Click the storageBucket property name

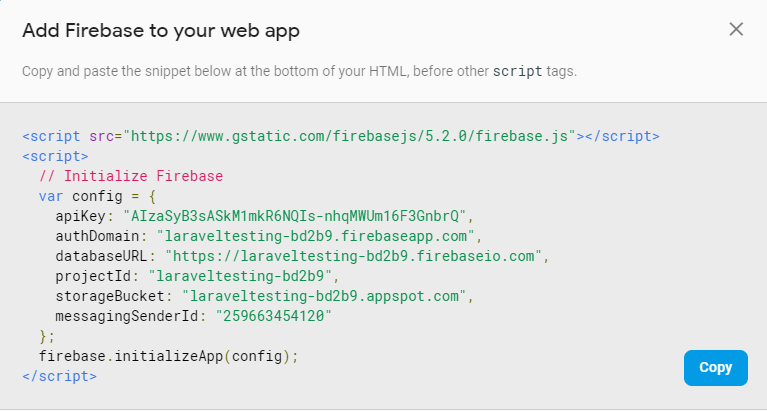coord(110,296)
